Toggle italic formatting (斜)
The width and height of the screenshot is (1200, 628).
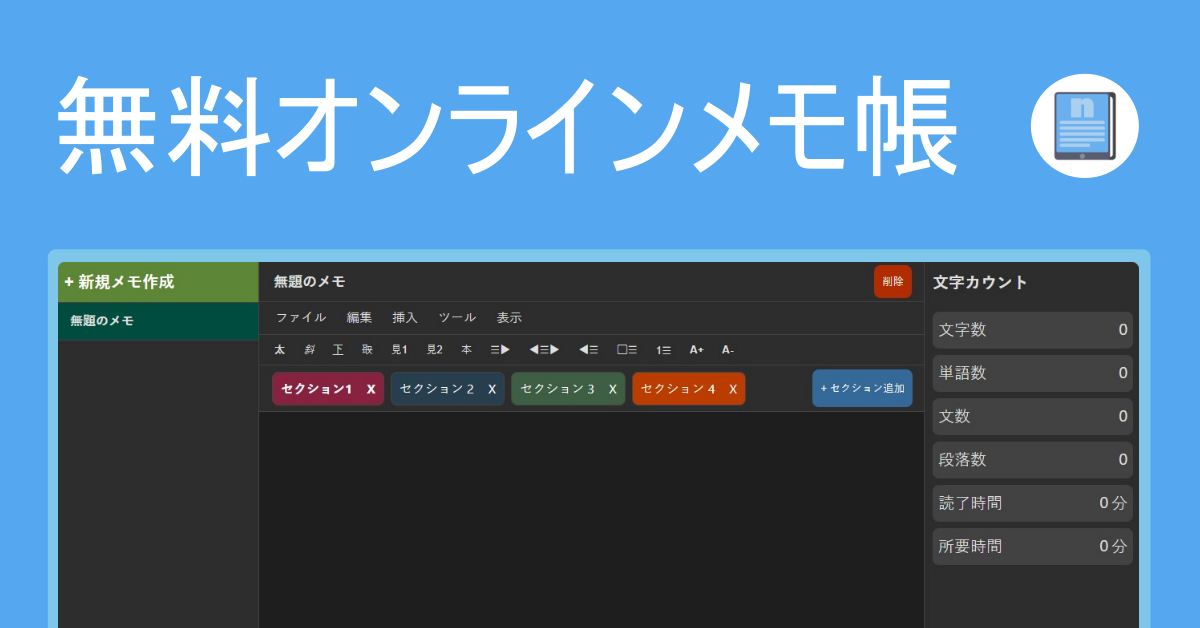click(x=310, y=350)
